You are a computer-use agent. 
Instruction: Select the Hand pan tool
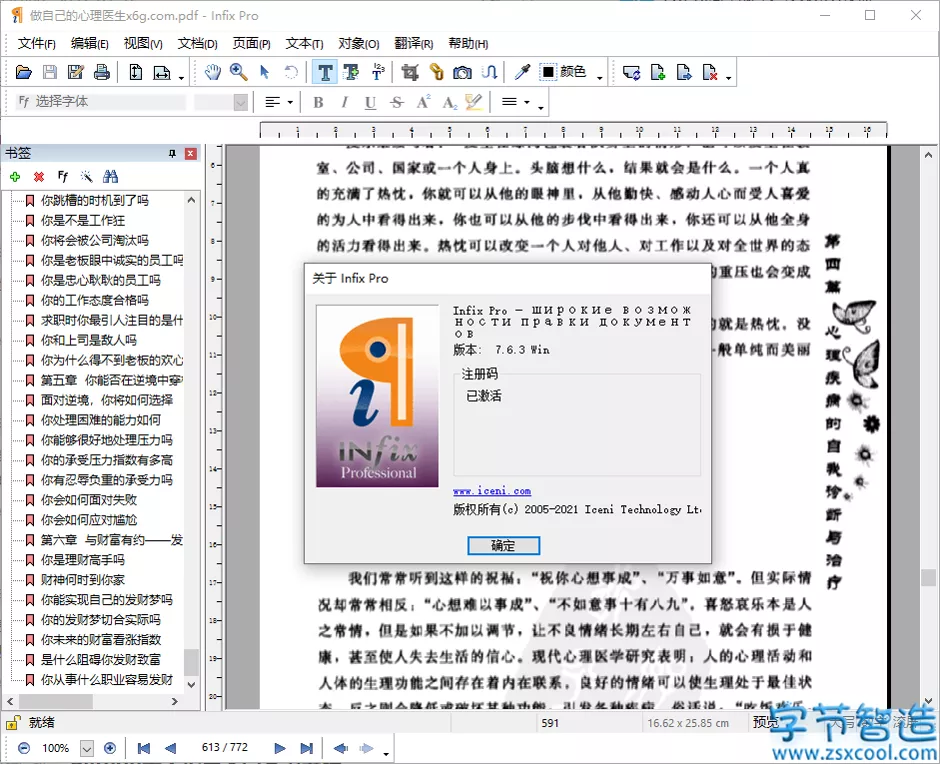click(213, 73)
